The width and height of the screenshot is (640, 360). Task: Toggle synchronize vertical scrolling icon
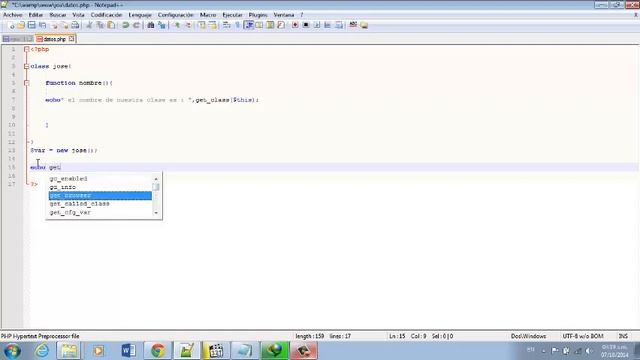click(x=202, y=25)
